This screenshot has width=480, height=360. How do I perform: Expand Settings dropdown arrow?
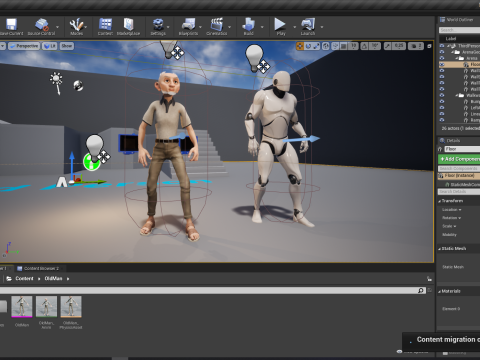click(x=168, y=27)
